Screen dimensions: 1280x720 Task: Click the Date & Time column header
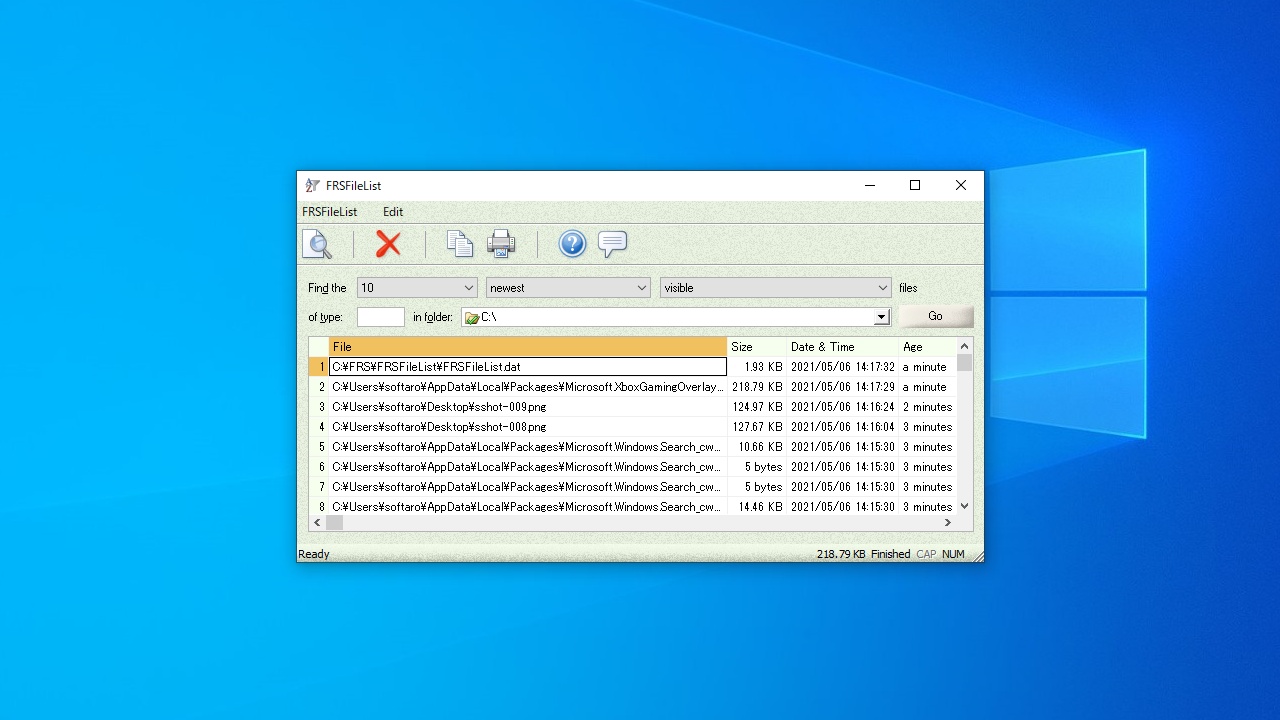point(843,347)
